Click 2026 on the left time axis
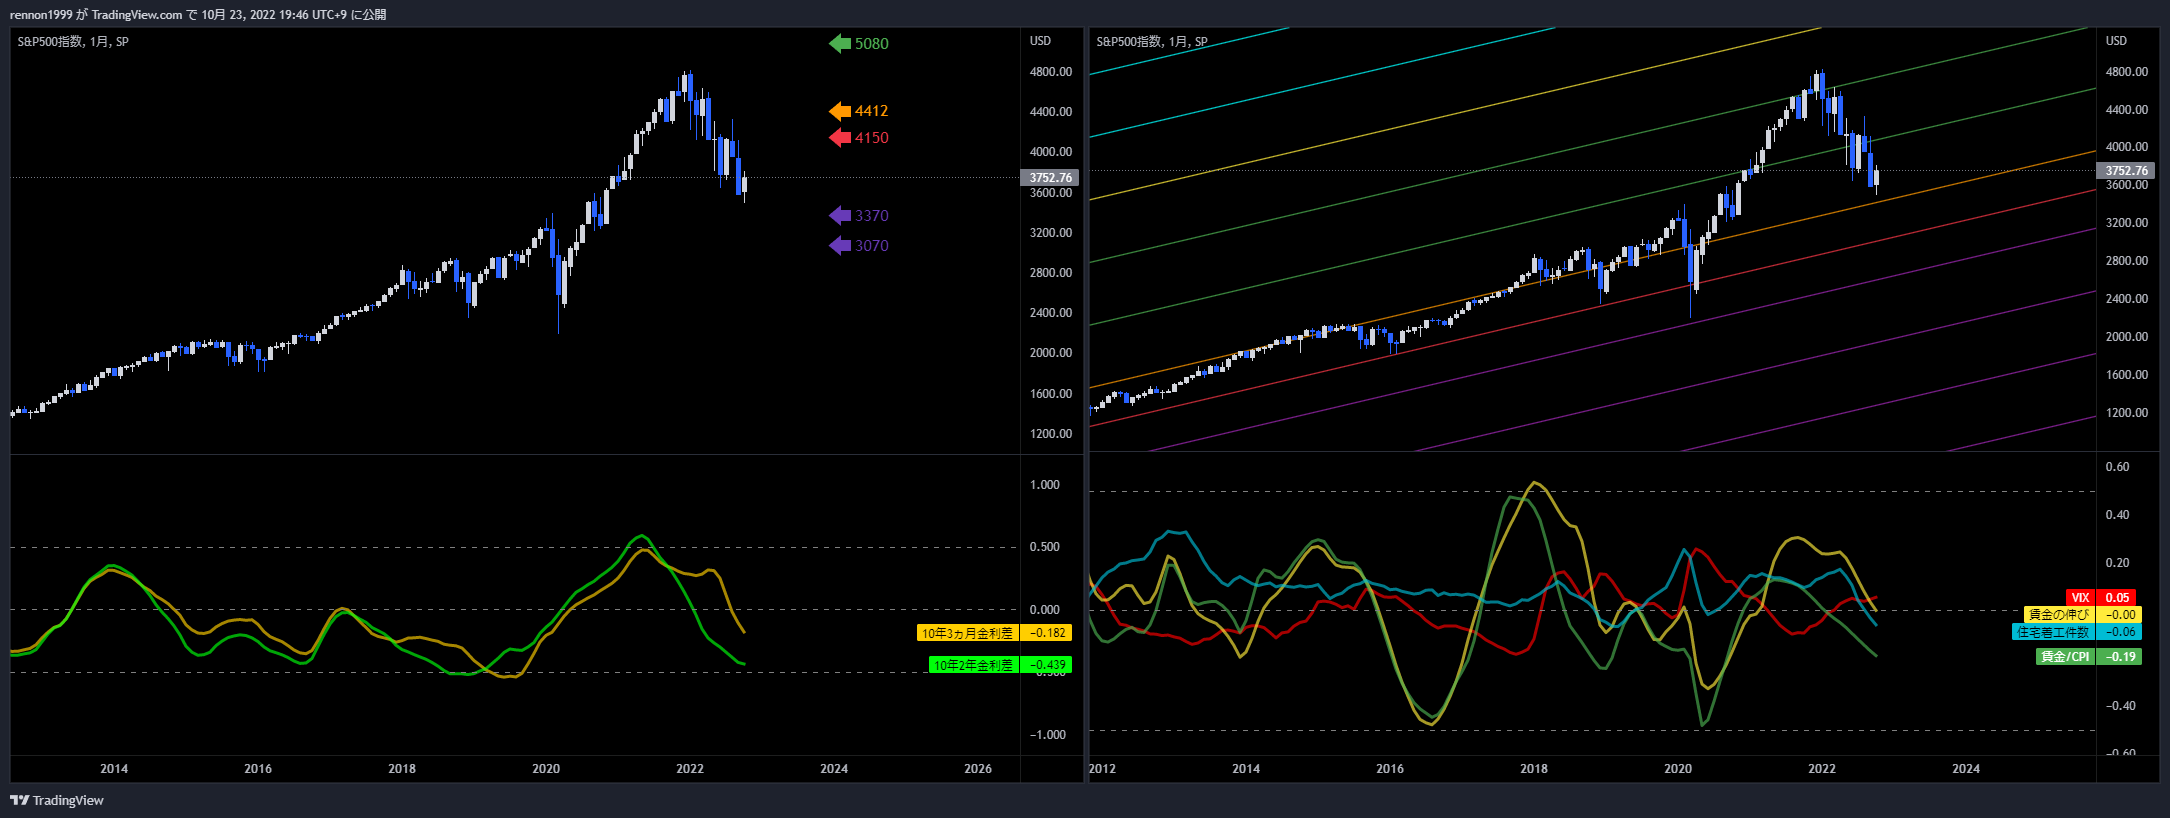The width and height of the screenshot is (2170, 818). [x=978, y=769]
